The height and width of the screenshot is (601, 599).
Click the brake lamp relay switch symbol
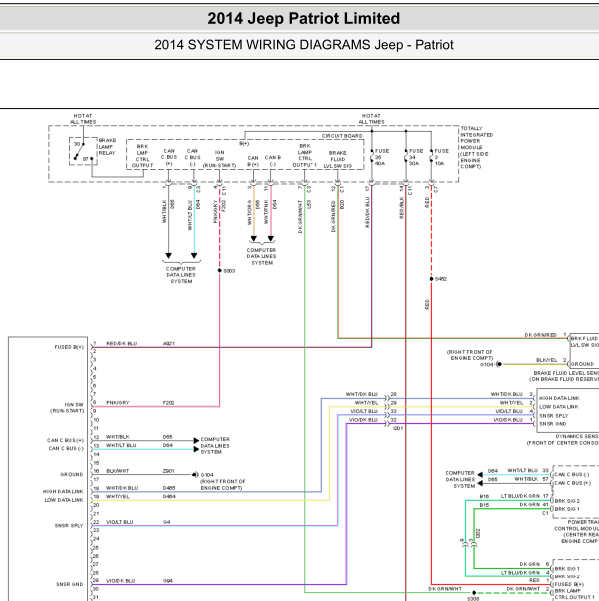pyautogui.click(x=83, y=151)
